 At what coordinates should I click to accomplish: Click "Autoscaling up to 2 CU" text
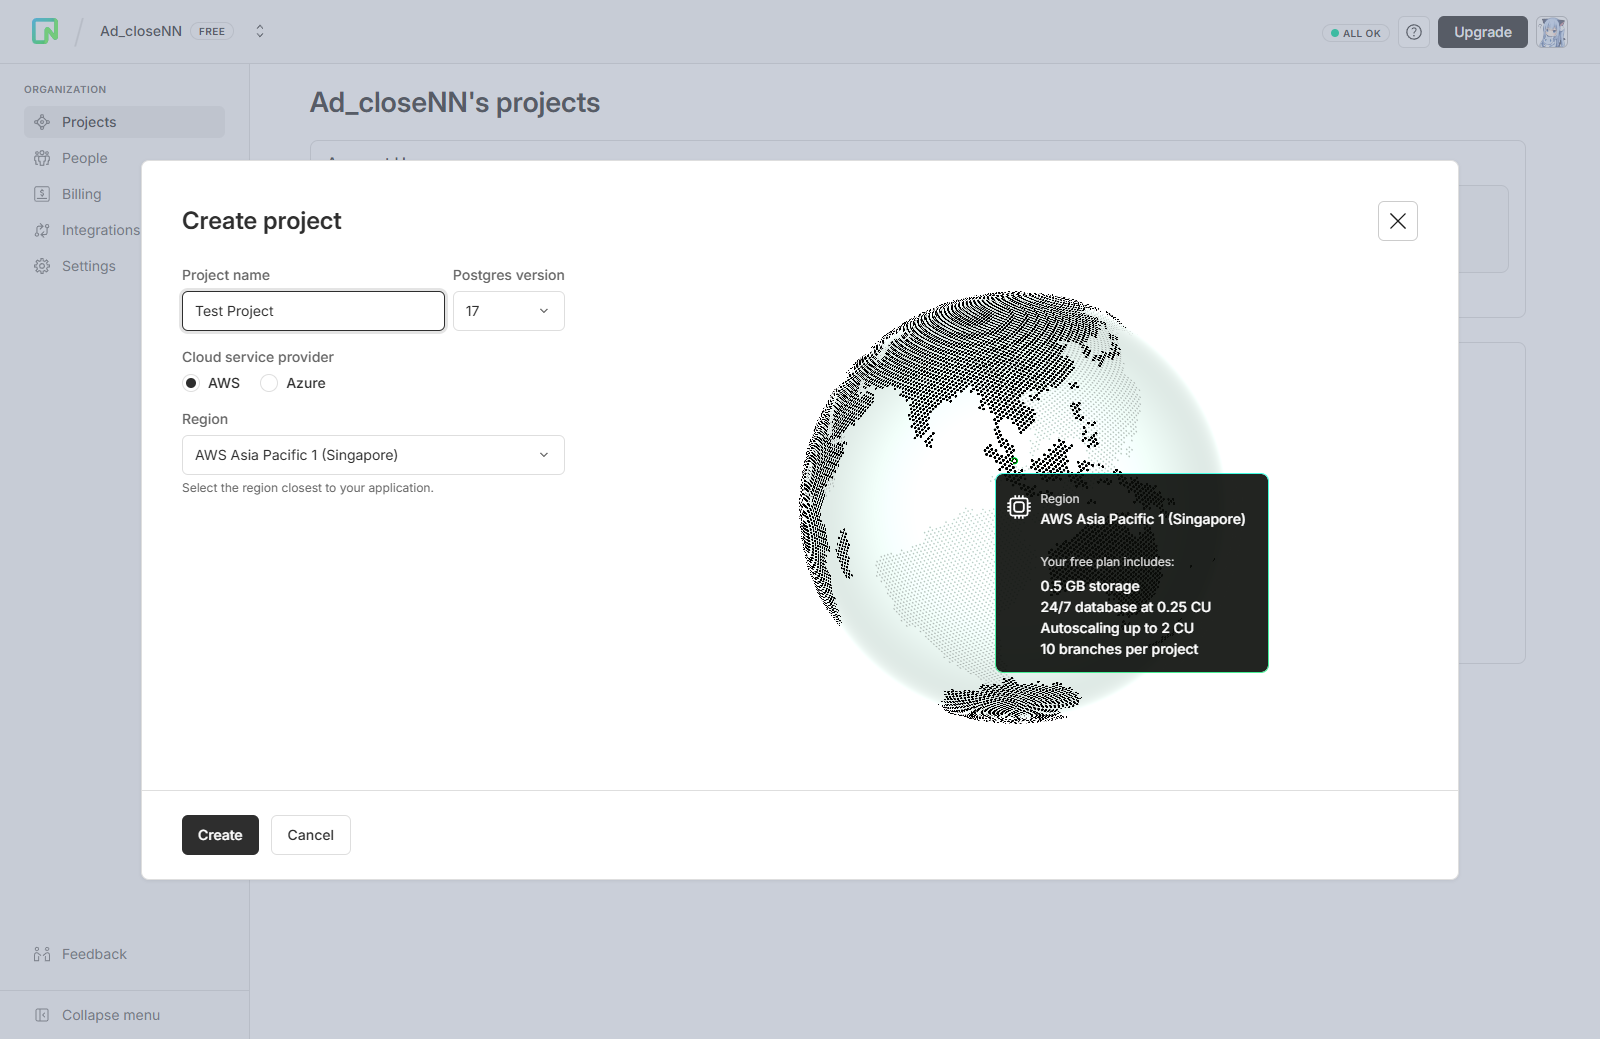click(x=1117, y=628)
